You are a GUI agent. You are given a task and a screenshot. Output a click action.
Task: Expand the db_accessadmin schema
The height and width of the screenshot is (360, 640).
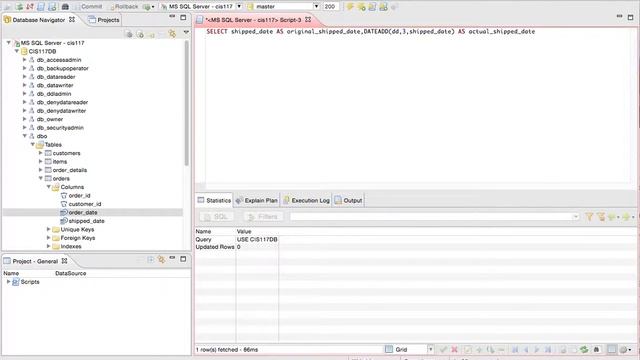[x=24, y=60]
